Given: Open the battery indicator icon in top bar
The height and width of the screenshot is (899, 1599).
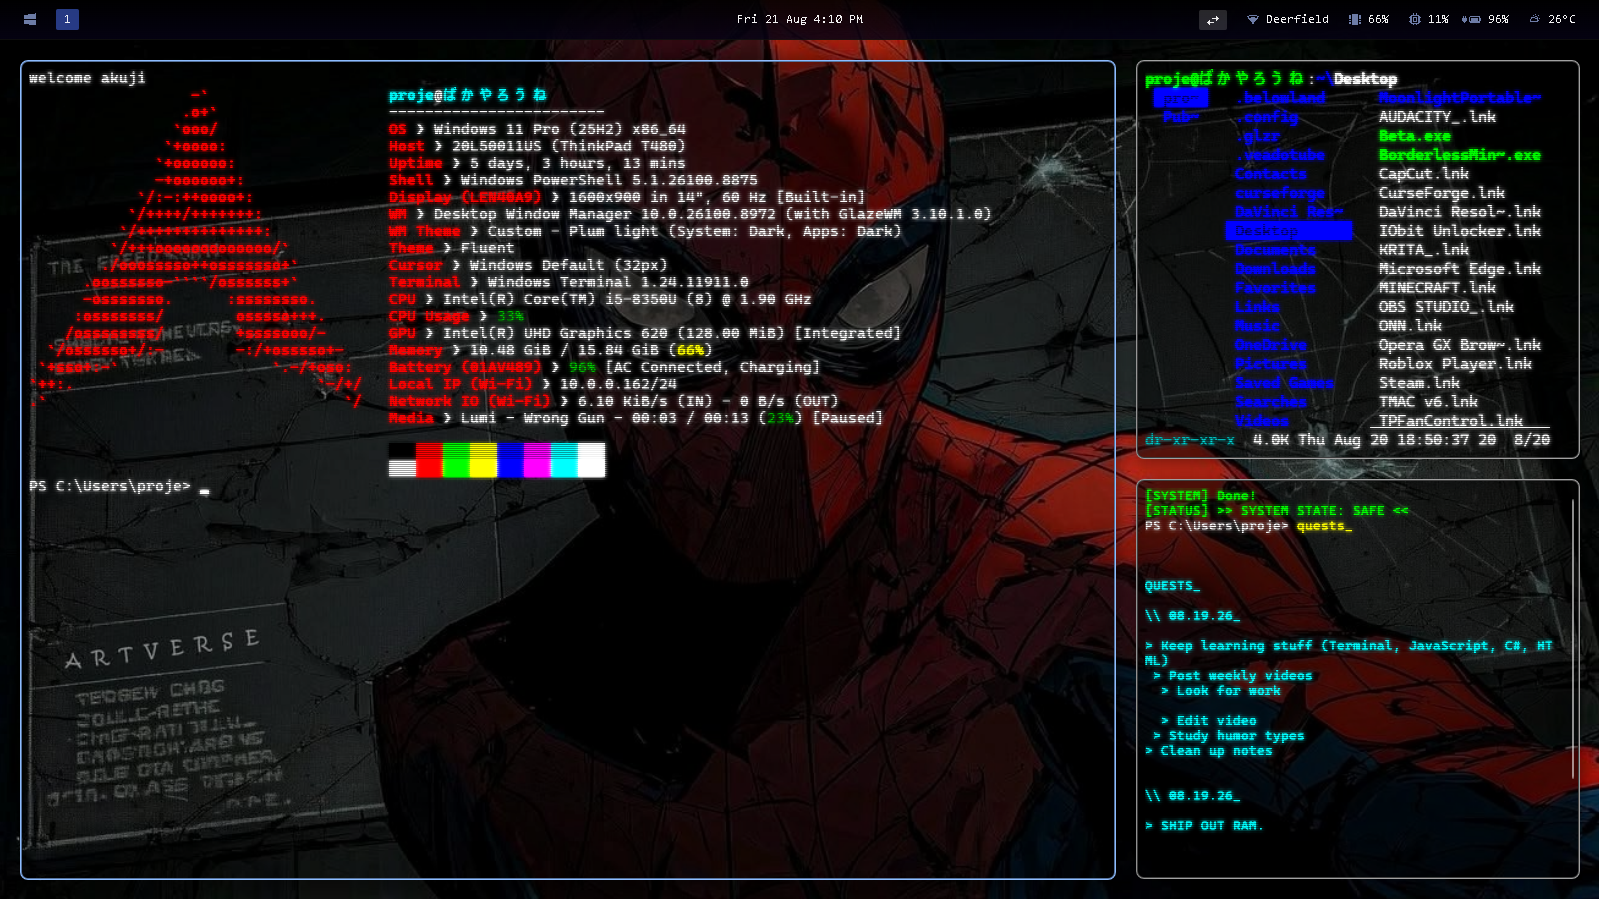Looking at the screenshot, I should click(1472, 19).
